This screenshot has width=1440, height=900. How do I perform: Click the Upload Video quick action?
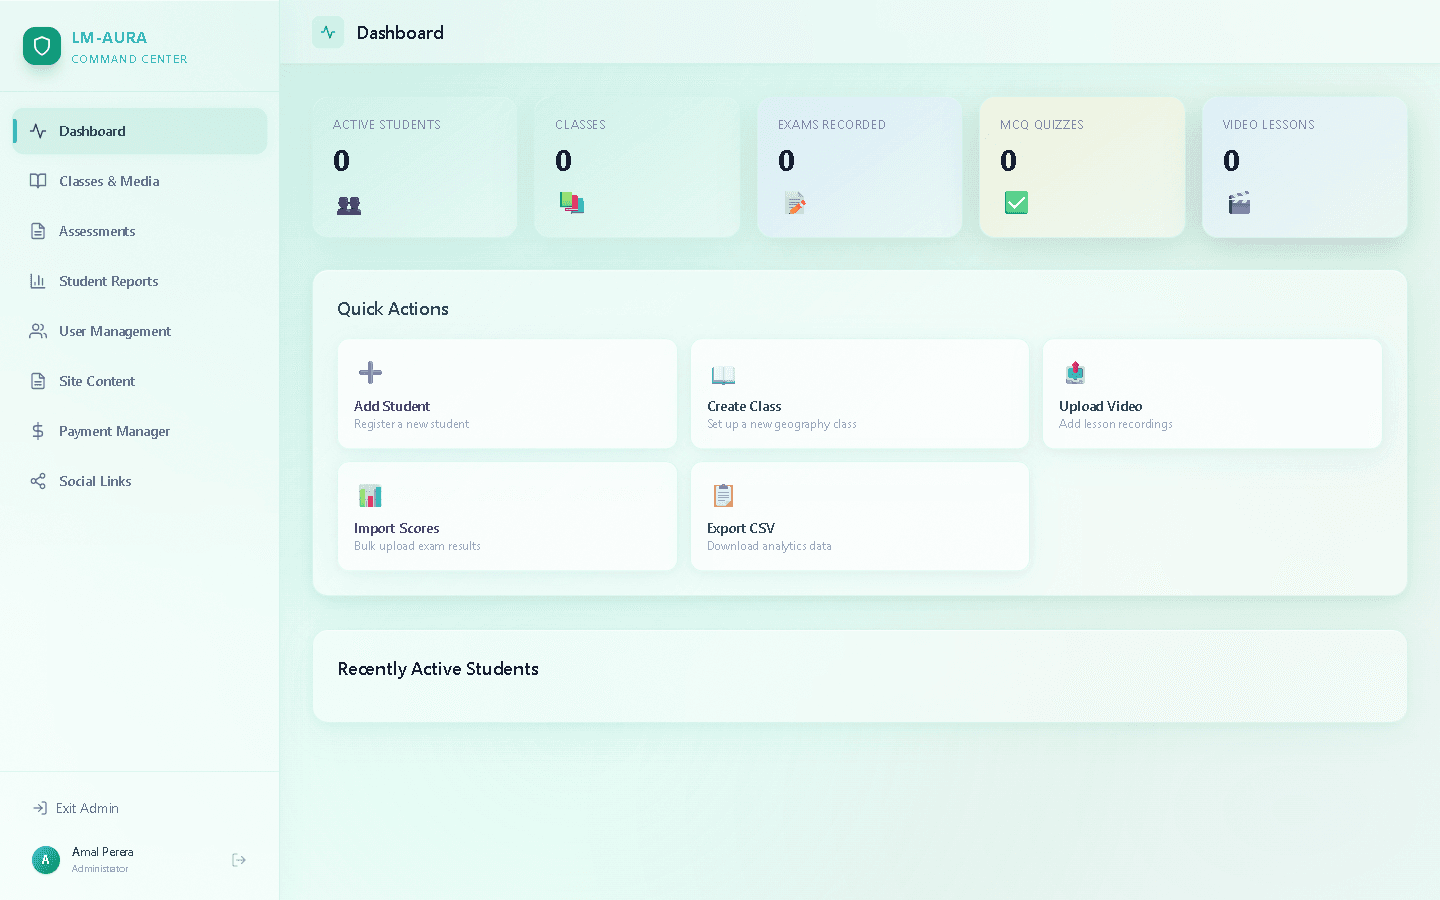click(x=1212, y=394)
